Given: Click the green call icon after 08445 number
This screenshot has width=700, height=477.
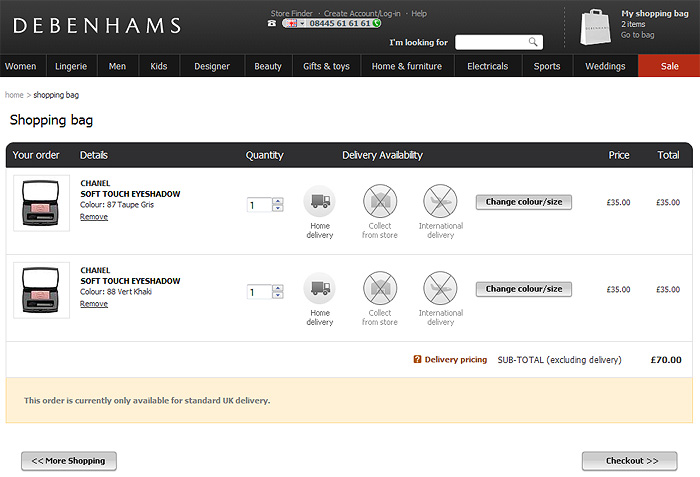Looking at the screenshot, I should 376,23.
